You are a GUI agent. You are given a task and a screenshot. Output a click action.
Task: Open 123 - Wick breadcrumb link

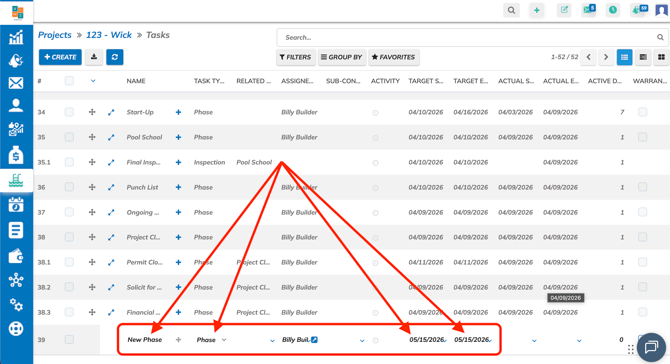pyautogui.click(x=109, y=35)
